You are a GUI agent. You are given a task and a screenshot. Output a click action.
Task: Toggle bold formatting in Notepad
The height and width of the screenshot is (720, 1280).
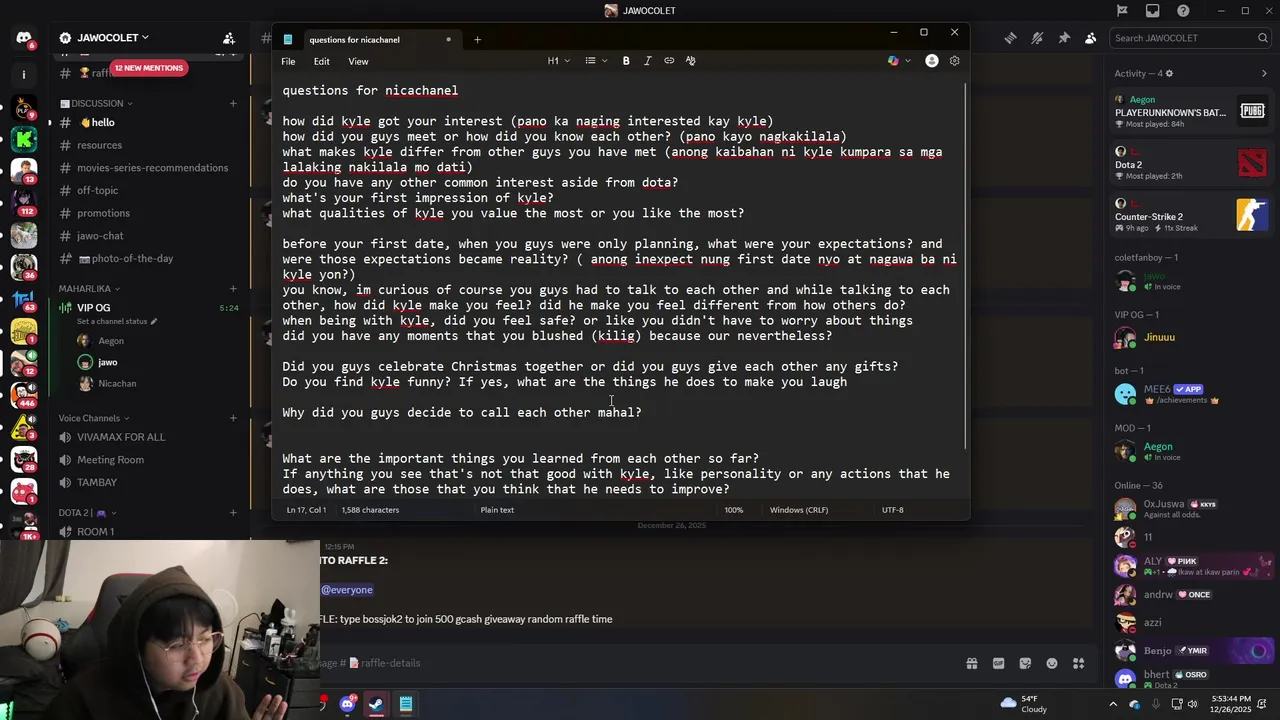pyautogui.click(x=626, y=61)
